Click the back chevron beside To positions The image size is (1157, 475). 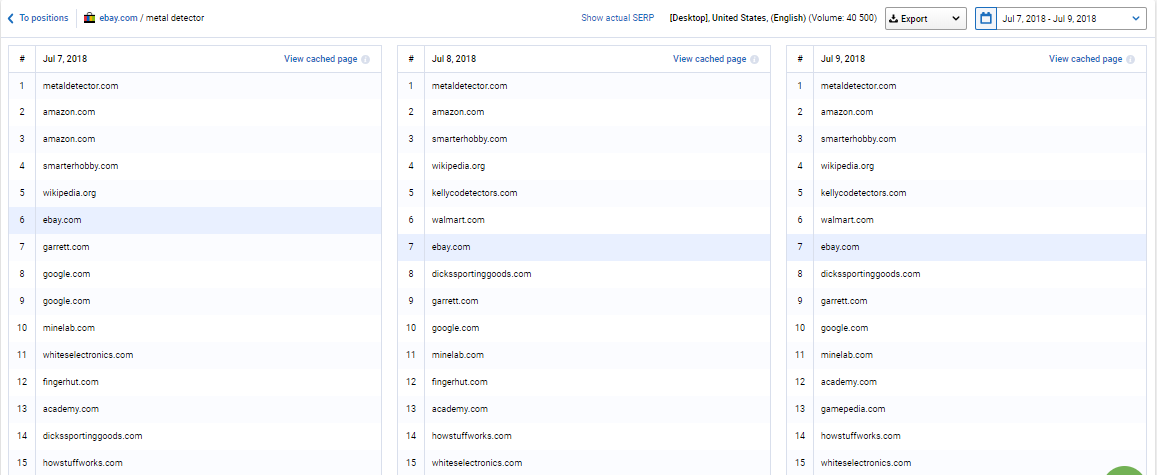tap(10, 18)
